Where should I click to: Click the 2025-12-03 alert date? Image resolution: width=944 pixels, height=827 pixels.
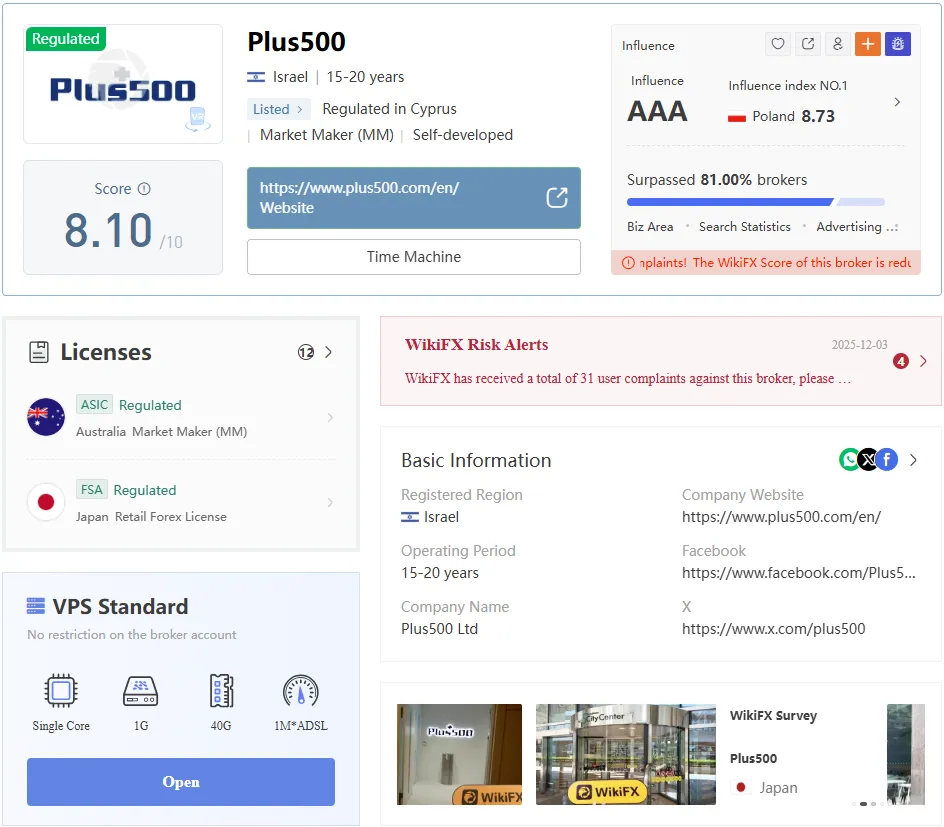pyautogui.click(x=859, y=345)
